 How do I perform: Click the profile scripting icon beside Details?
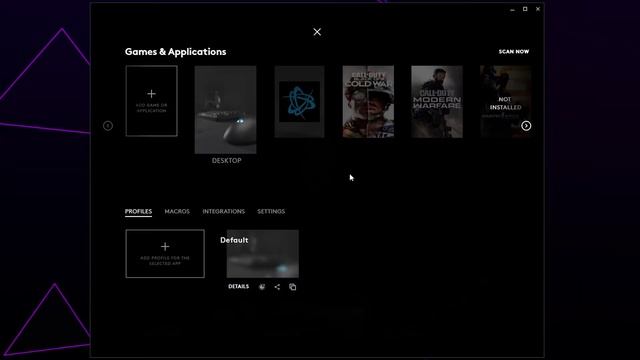262,287
